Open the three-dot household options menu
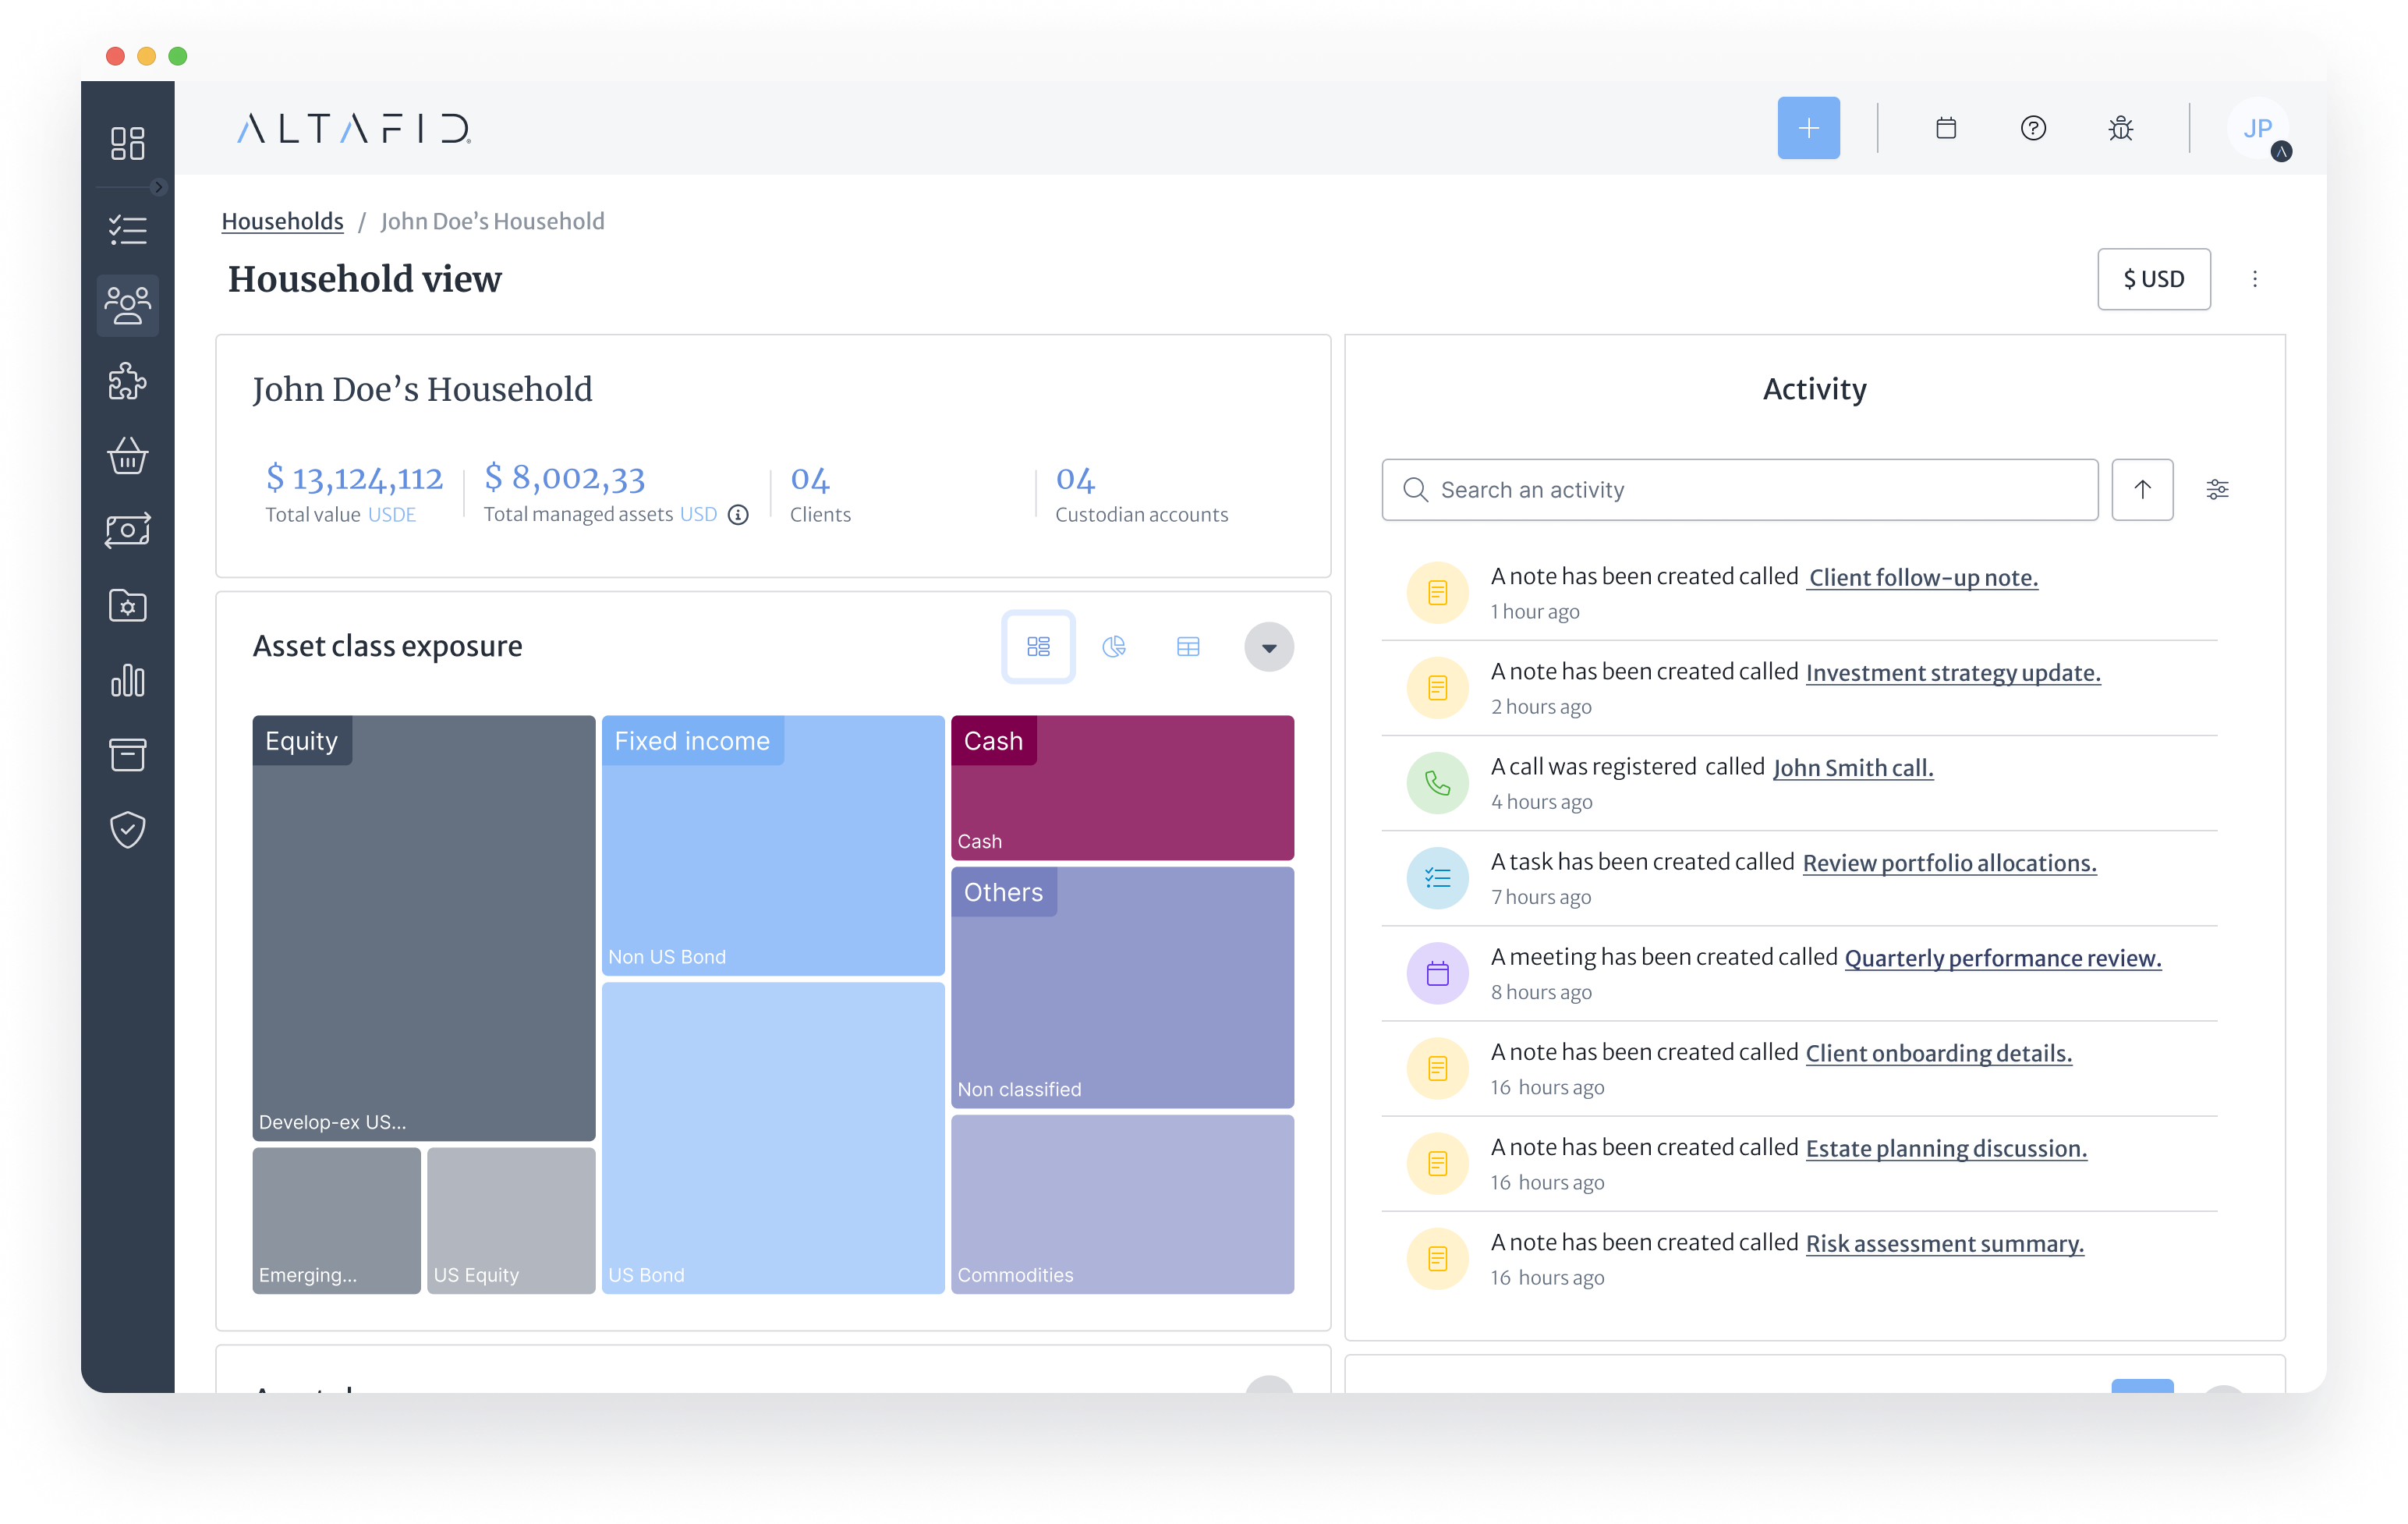The width and height of the screenshot is (2408, 1524). point(2254,279)
